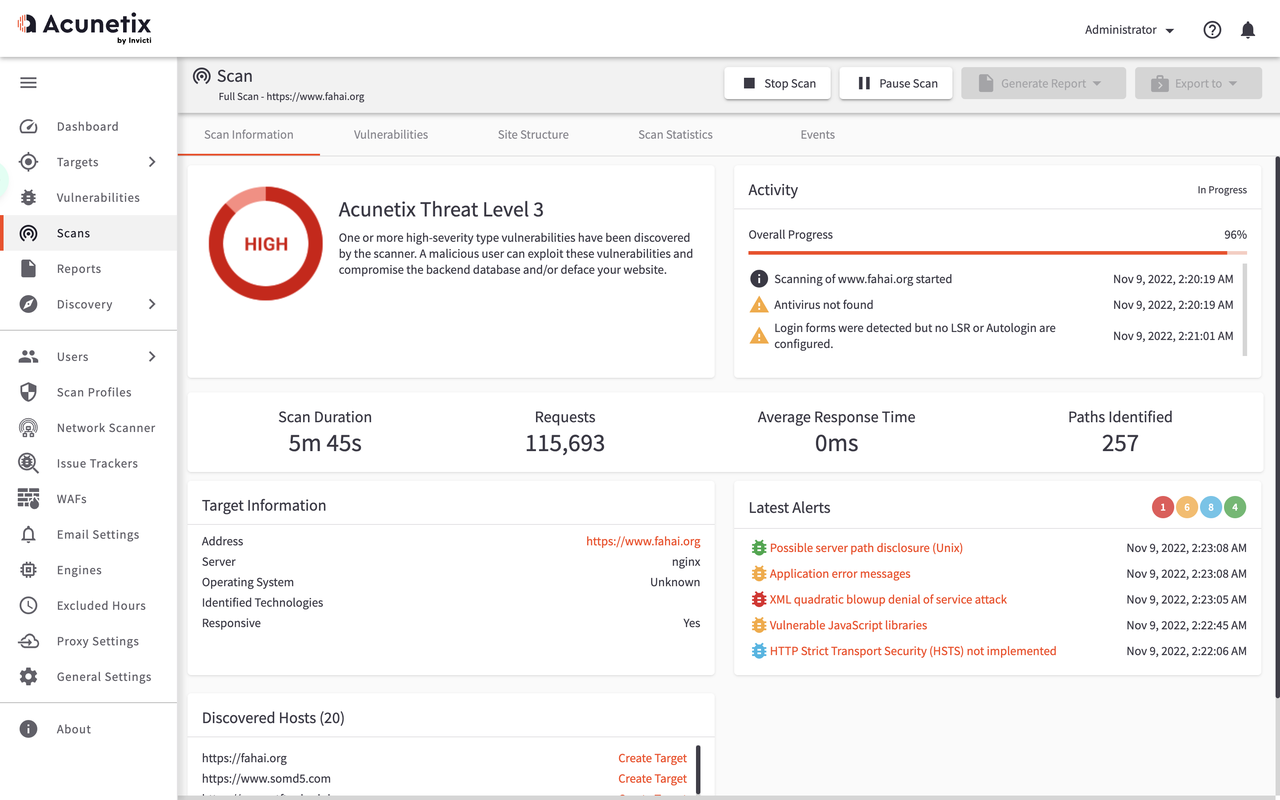Click the Proxy Settings cloud icon
This screenshot has height=800, width=1280.
pos(28,641)
